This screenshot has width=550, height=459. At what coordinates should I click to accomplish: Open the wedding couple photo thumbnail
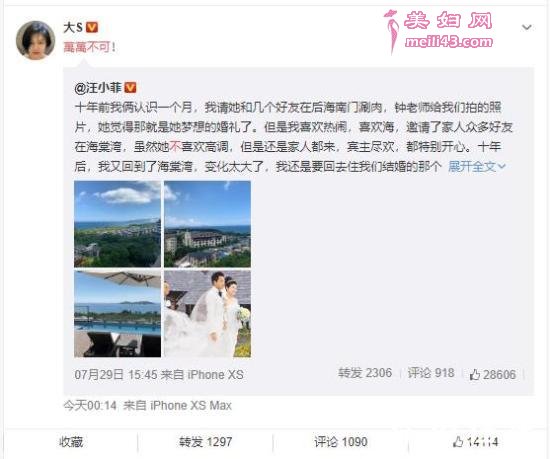click(207, 314)
